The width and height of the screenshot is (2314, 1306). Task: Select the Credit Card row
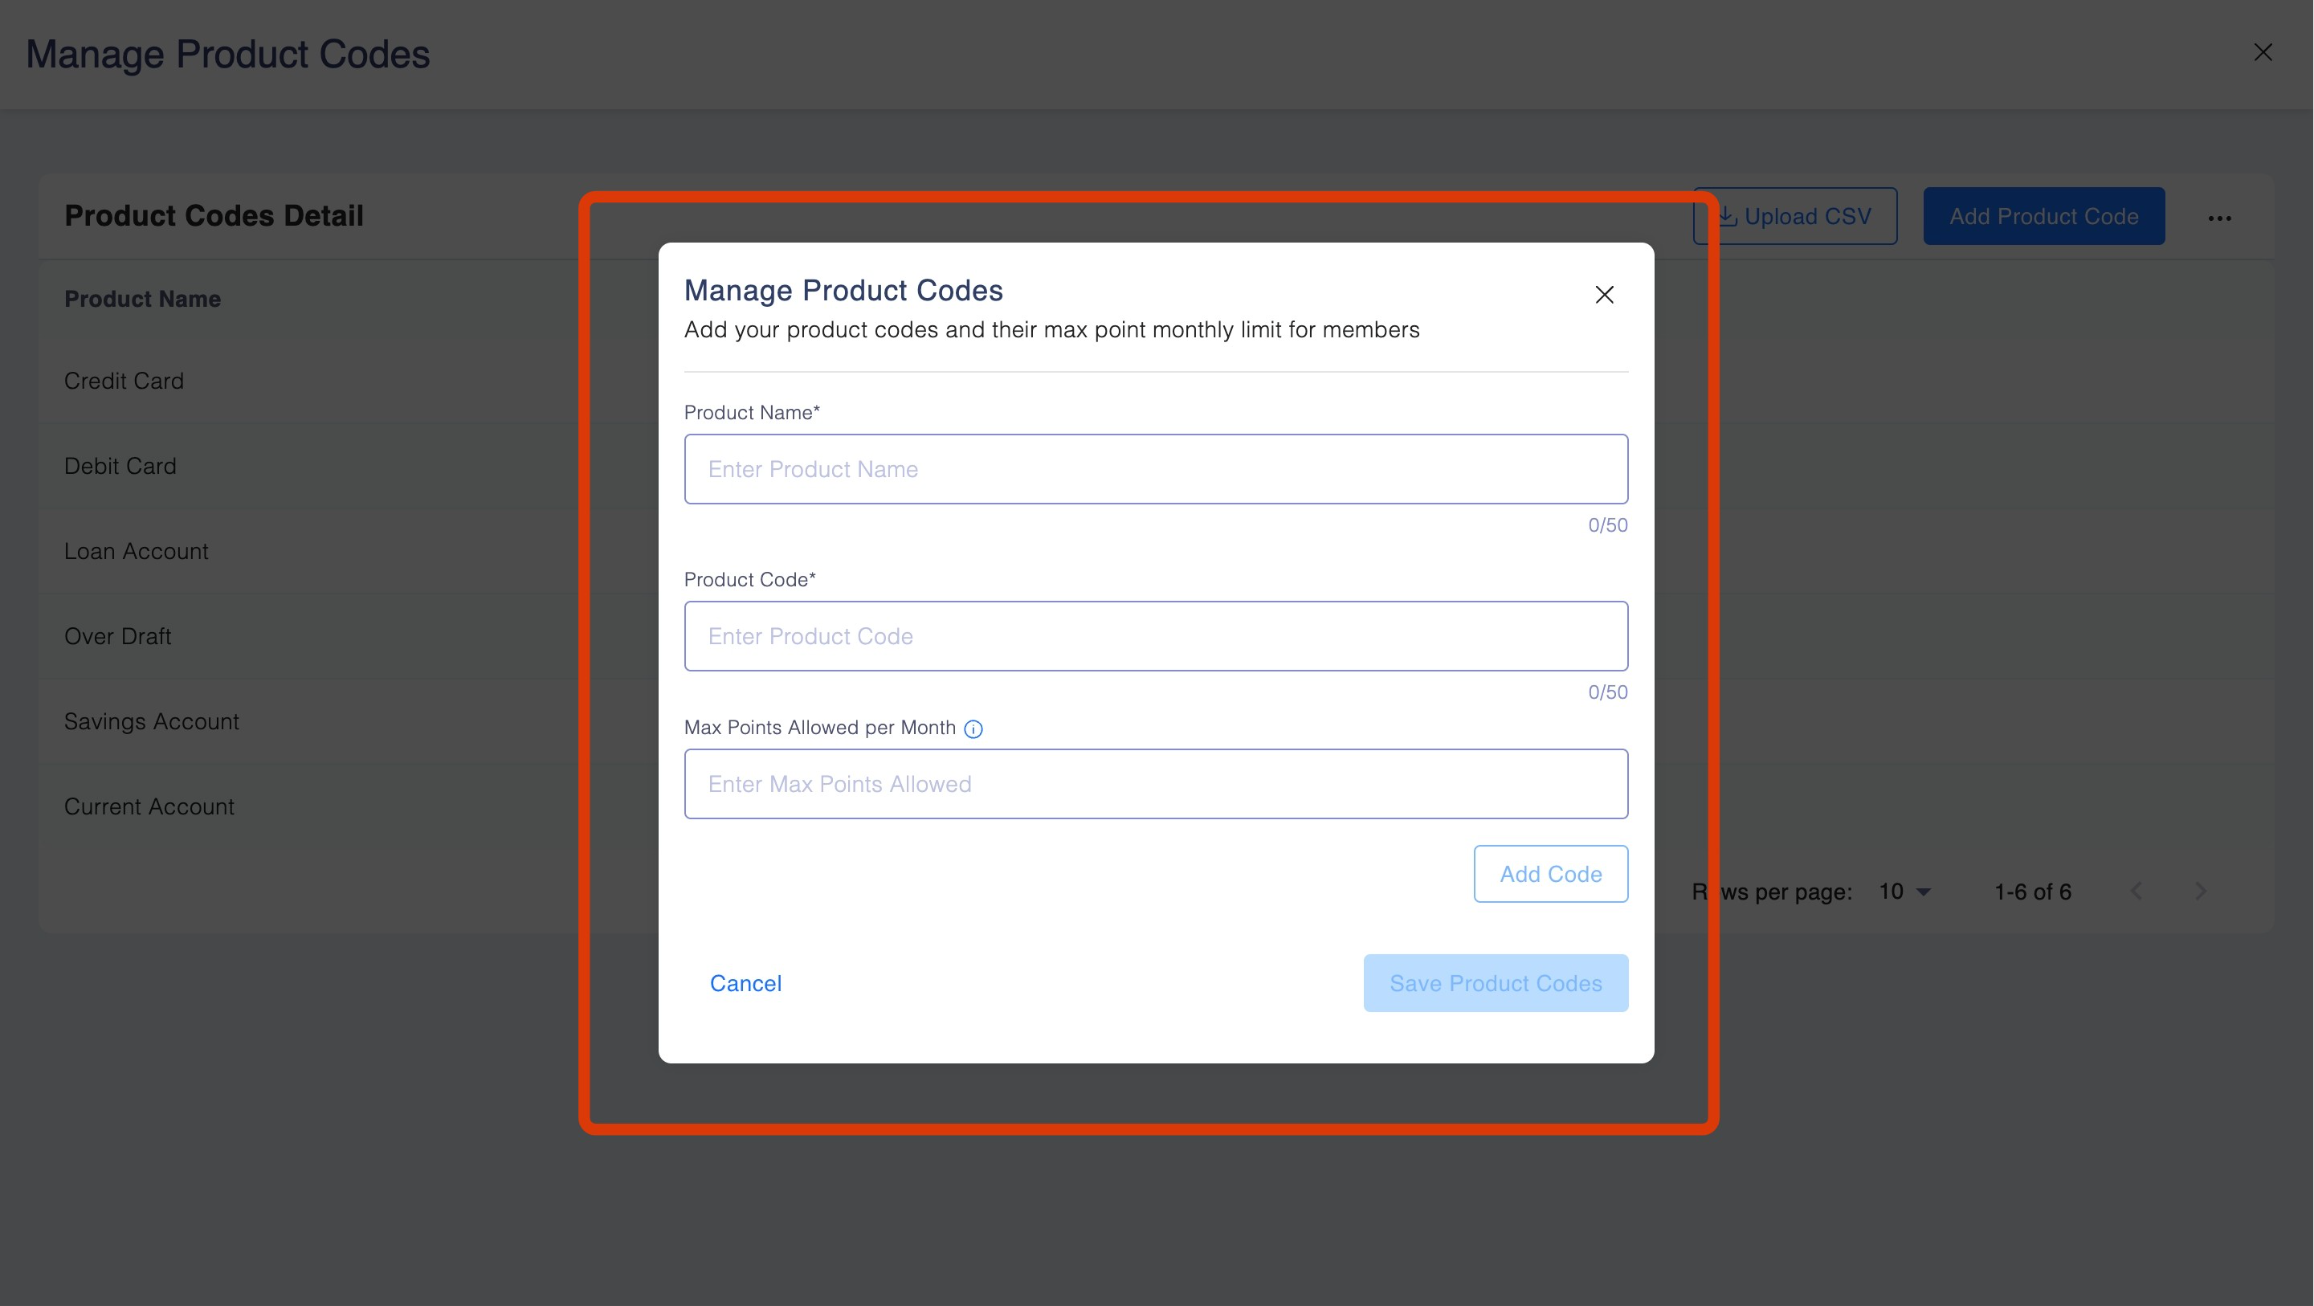pyautogui.click(x=124, y=381)
